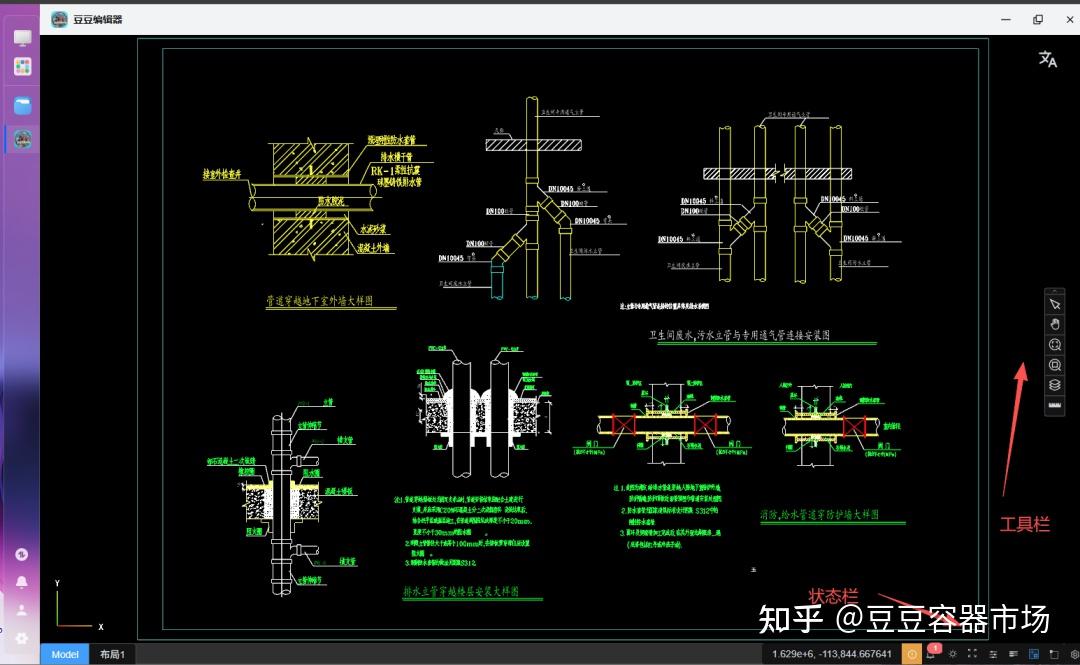1080x665 pixels.
Task: Choose the zoom extents tool
Action: pyautogui.click(x=1055, y=345)
